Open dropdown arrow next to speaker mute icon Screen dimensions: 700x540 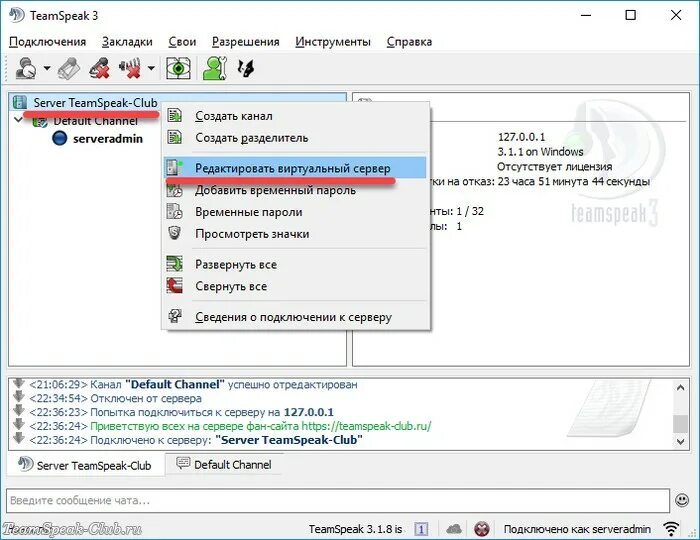tap(151, 68)
